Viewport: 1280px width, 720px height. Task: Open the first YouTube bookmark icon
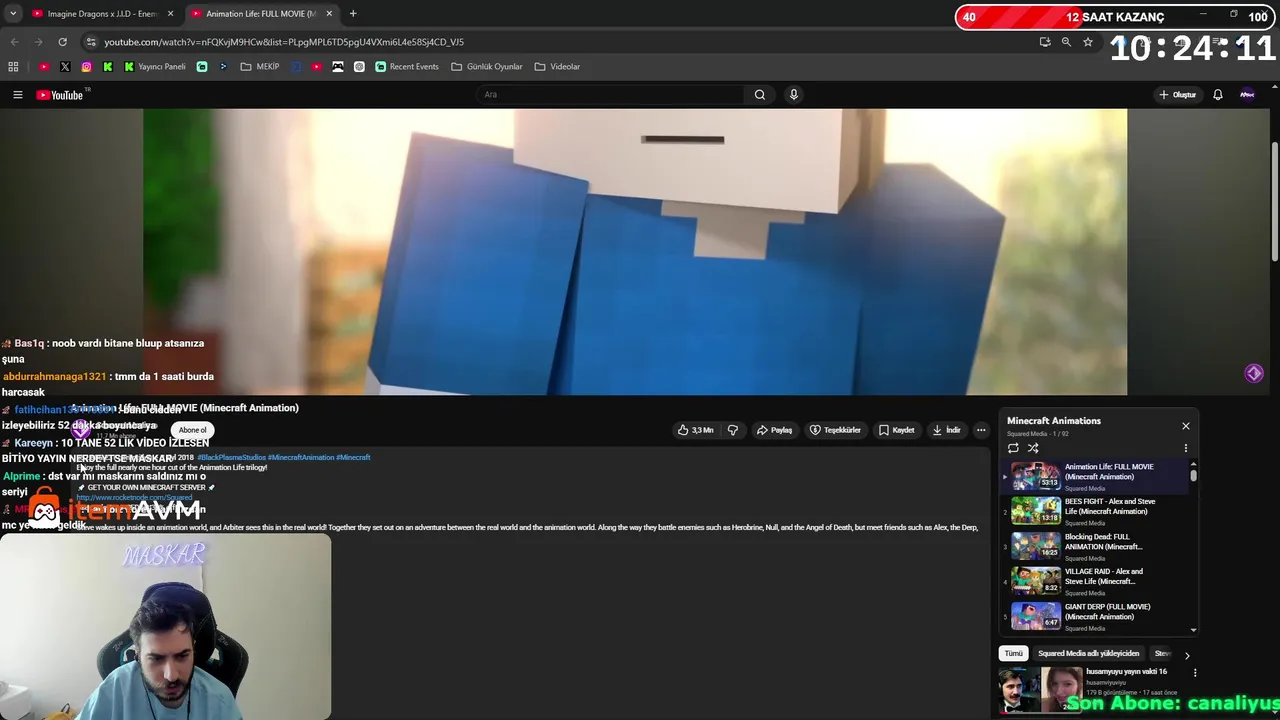44,67
